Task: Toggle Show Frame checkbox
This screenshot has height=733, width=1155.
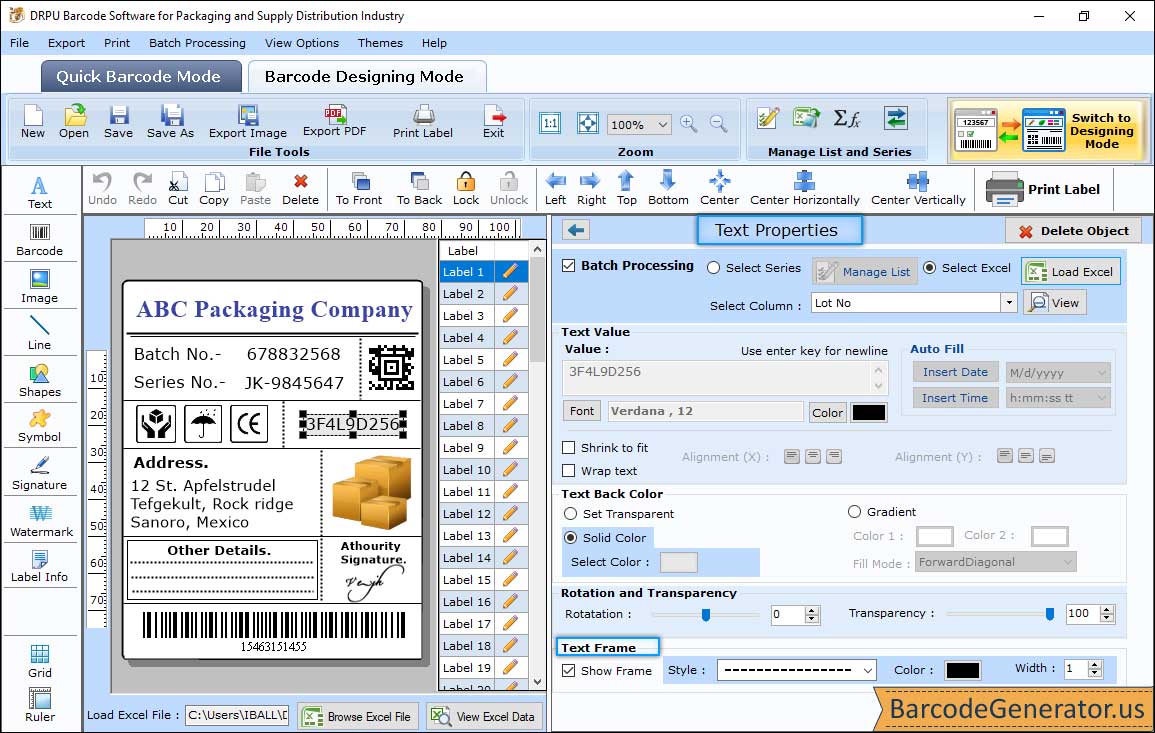Action: coord(569,670)
